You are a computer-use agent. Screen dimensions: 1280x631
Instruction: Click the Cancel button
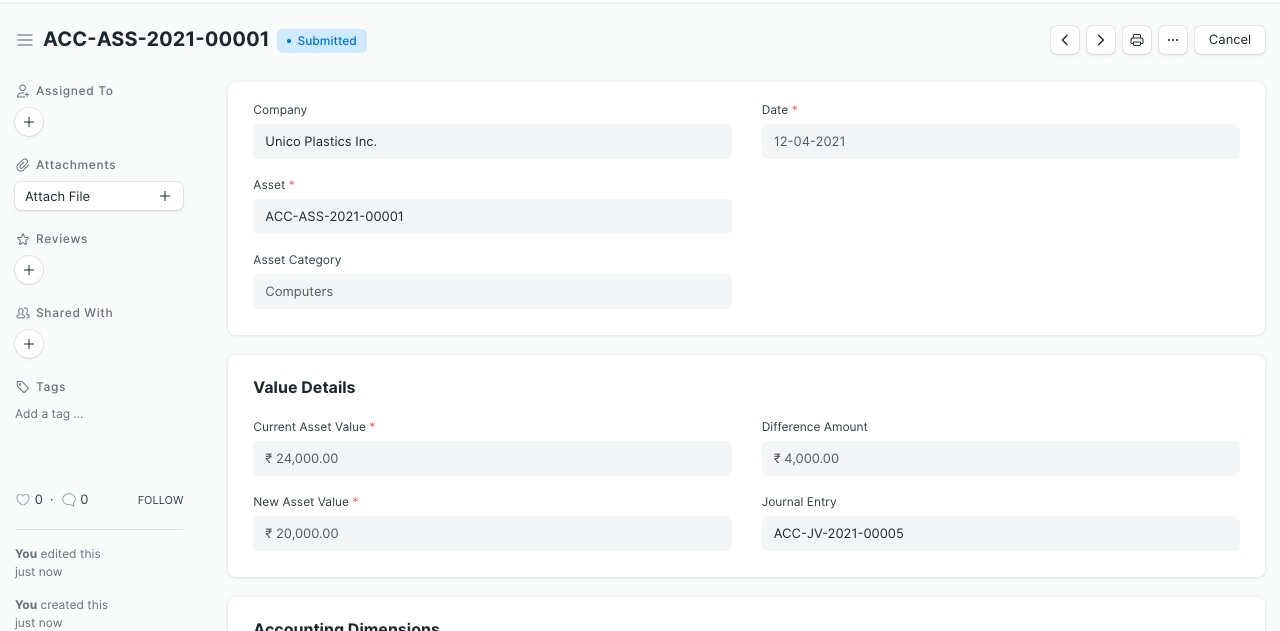[1229, 40]
